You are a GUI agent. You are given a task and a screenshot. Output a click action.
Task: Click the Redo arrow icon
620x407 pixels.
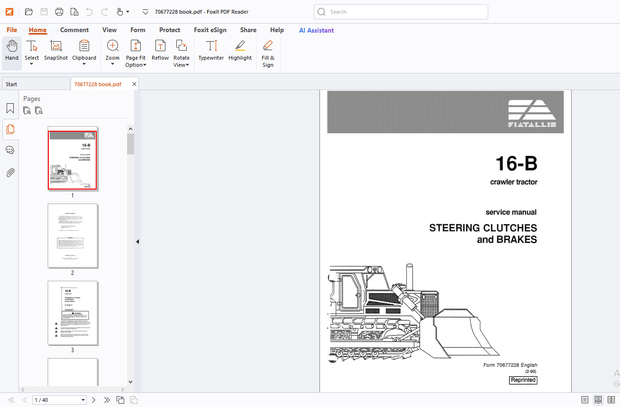point(104,12)
